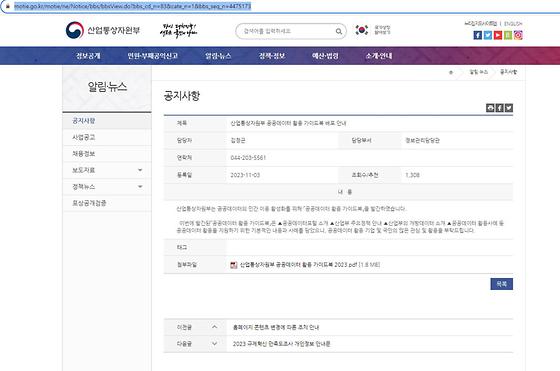Click the browser address bar URL
This screenshot has height=371, width=560.
(x=132, y=6)
